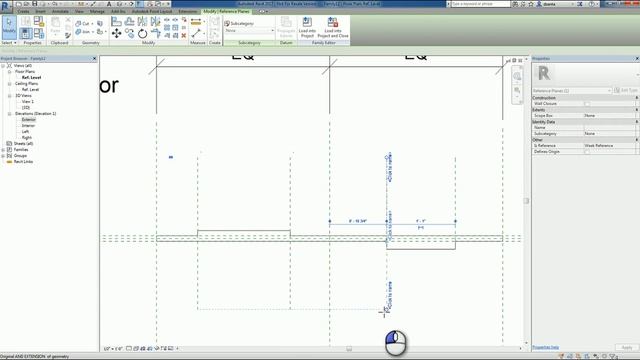This screenshot has height=360, width=640.
Task: Open the View ribbon tab
Action: [79, 11]
